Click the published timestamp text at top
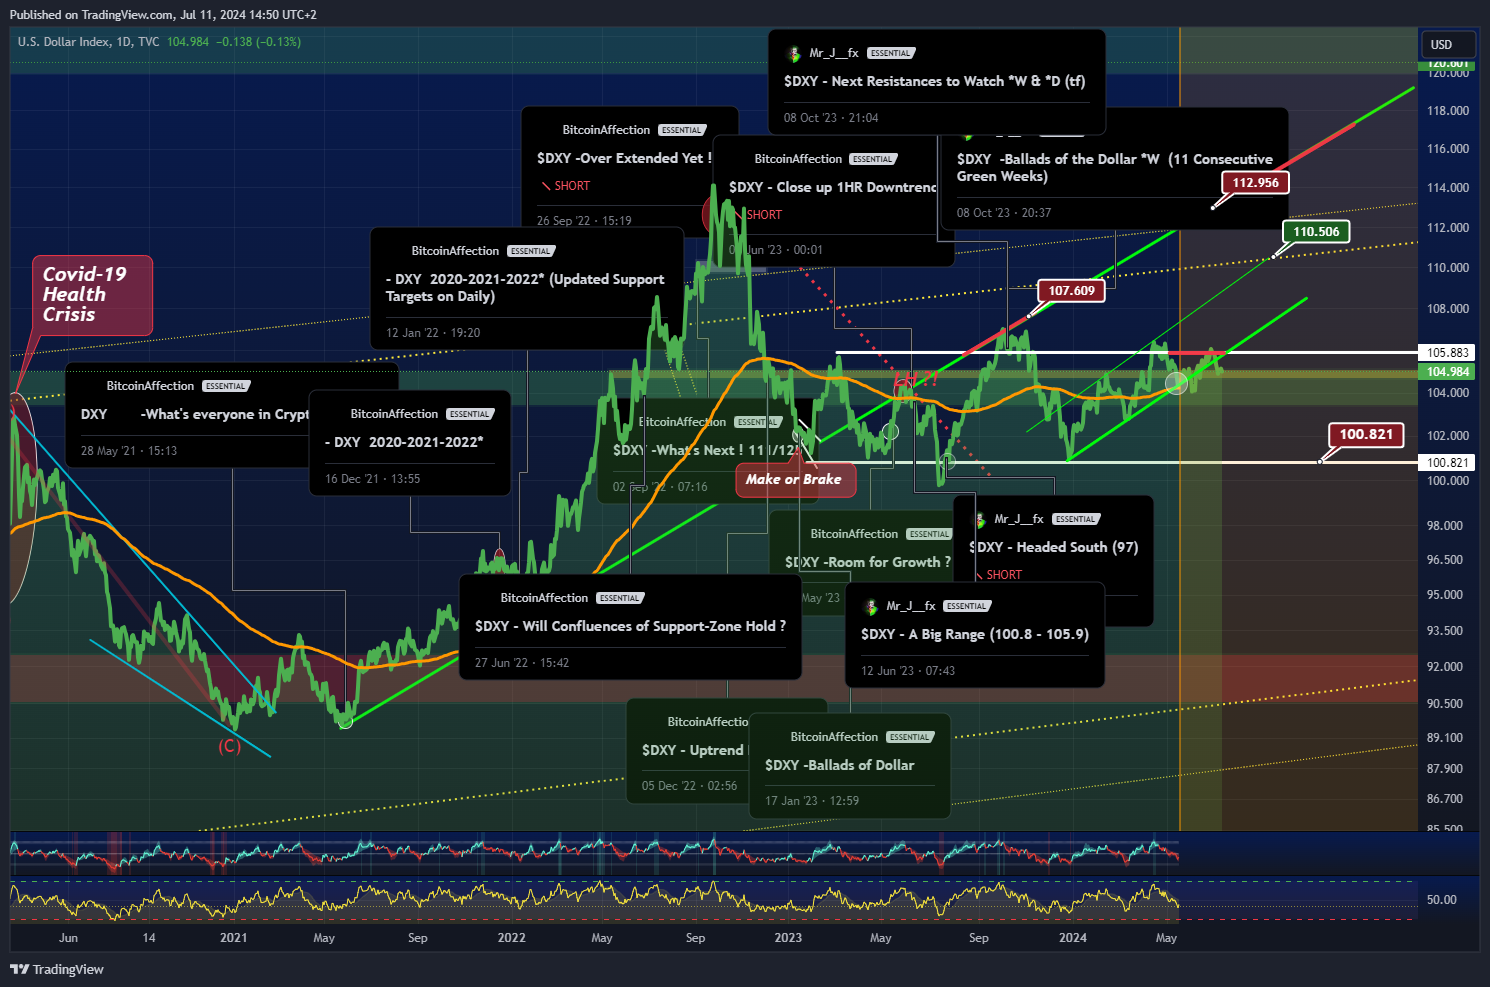The width and height of the screenshot is (1490, 987). pyautogui.click(x=163, y=15)
